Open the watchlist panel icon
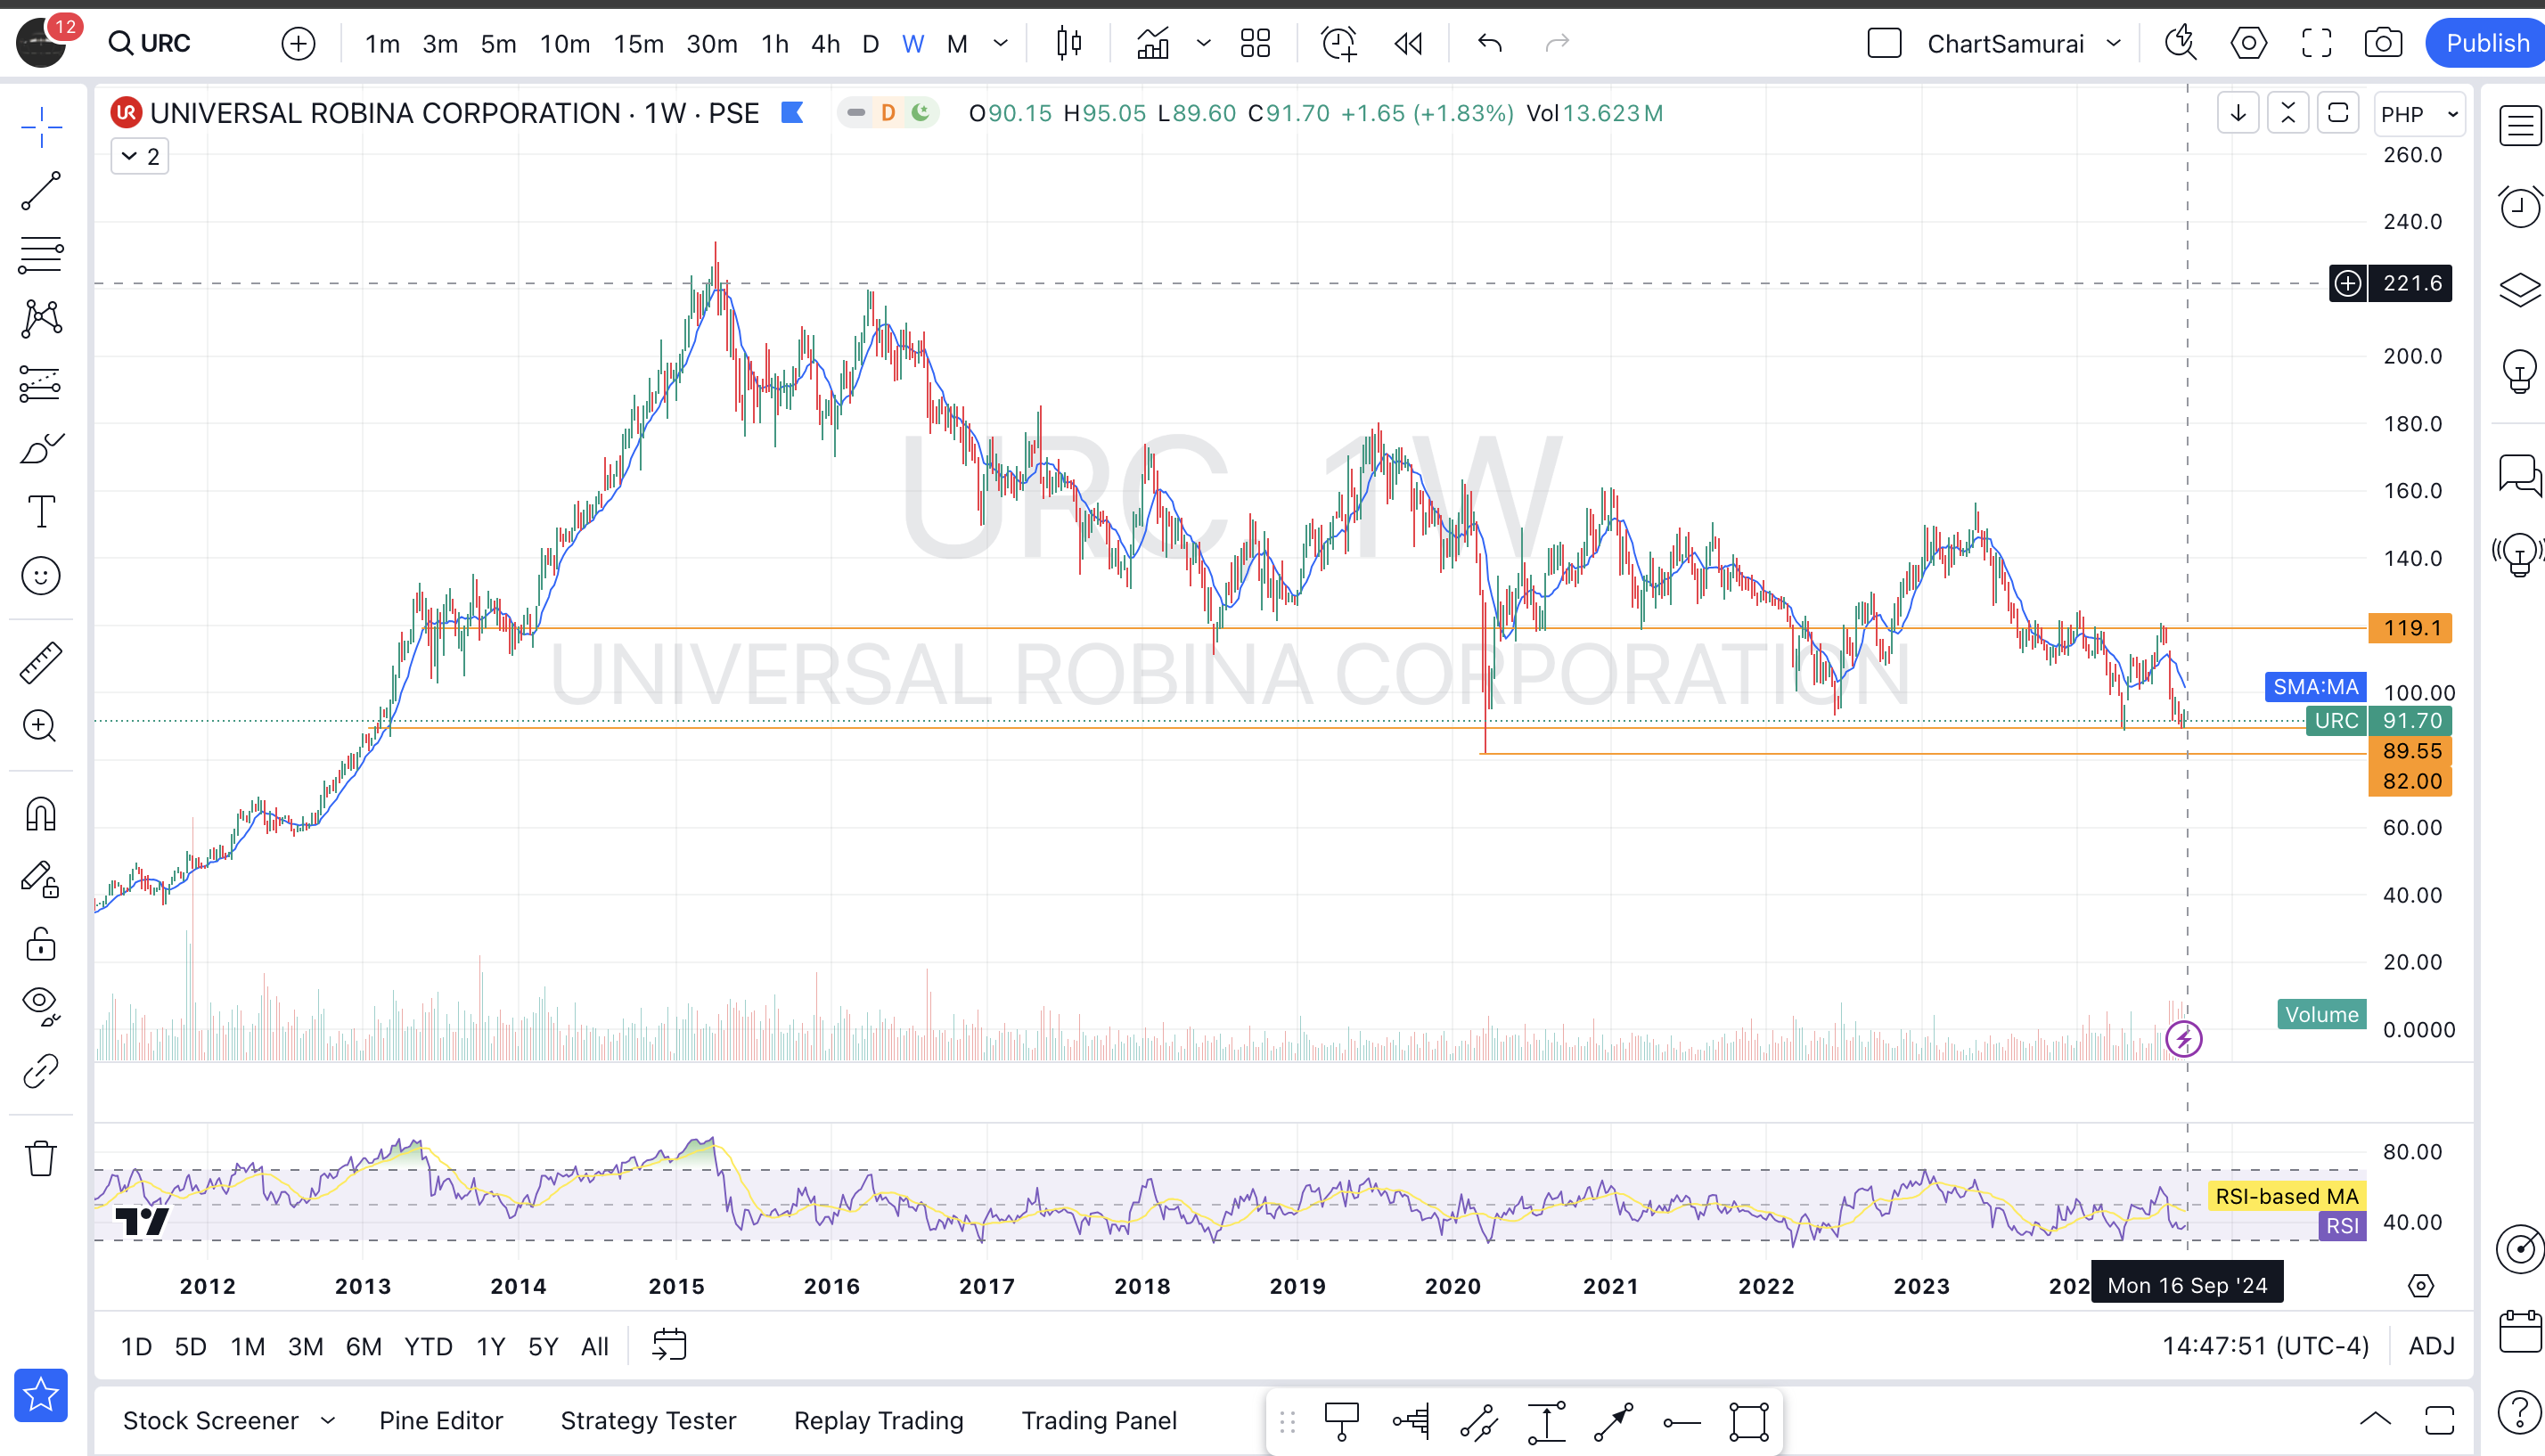 (x=2519, y=127)
